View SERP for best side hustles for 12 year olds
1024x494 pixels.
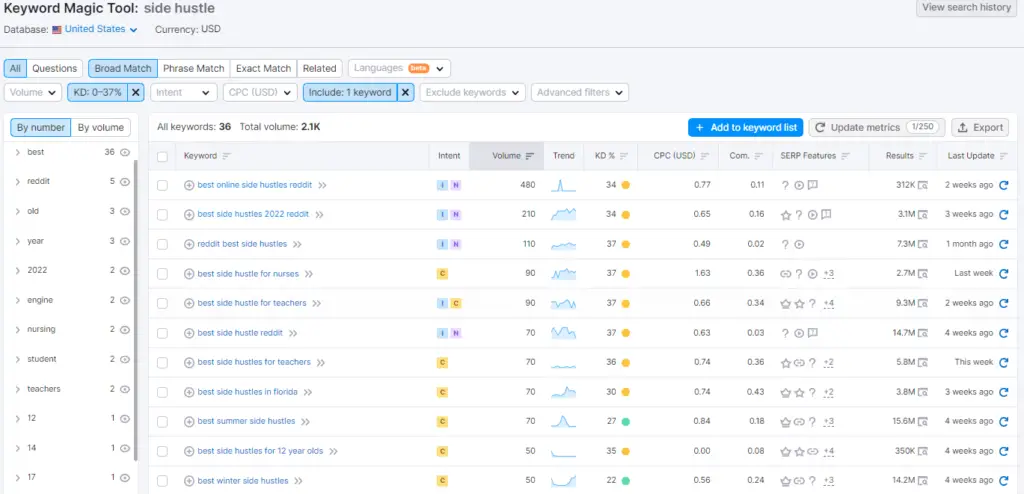pyautogui.click(x=923, y=451)
